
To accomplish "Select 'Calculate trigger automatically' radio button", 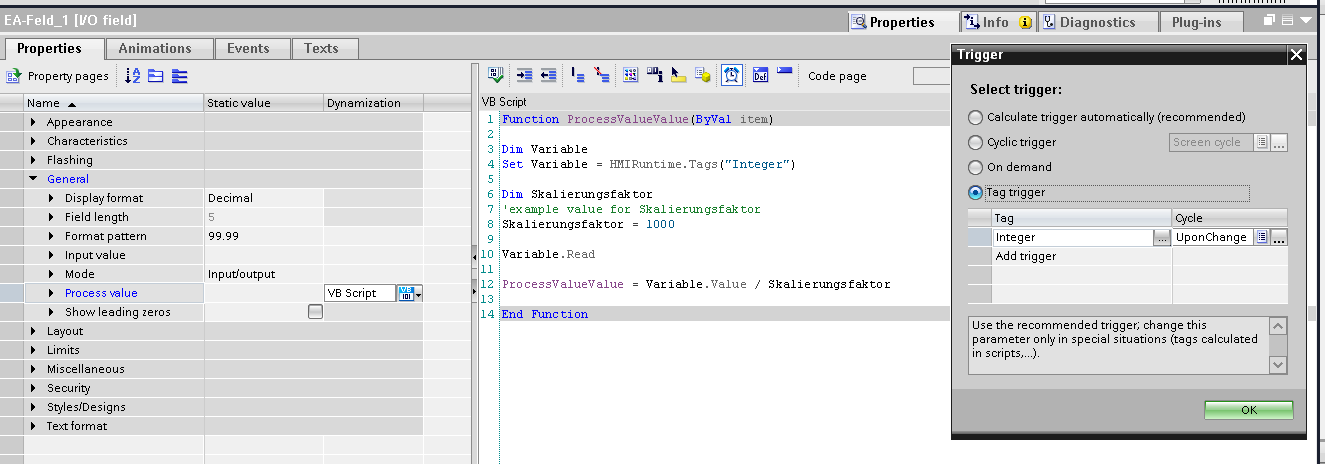I will point(976,117).
